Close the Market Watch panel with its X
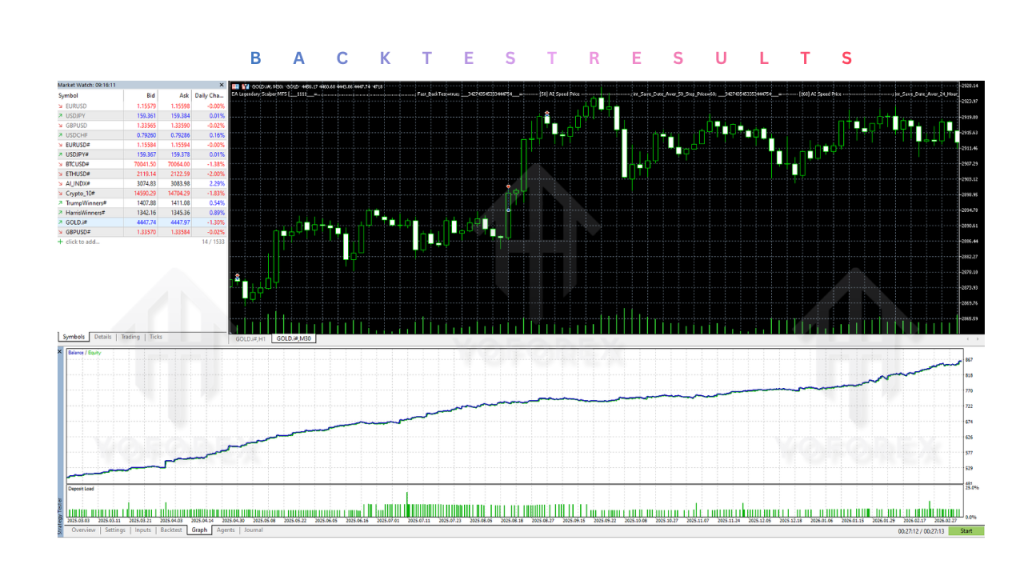This screenshot has width=1024, height=576. tap(222, 85)
